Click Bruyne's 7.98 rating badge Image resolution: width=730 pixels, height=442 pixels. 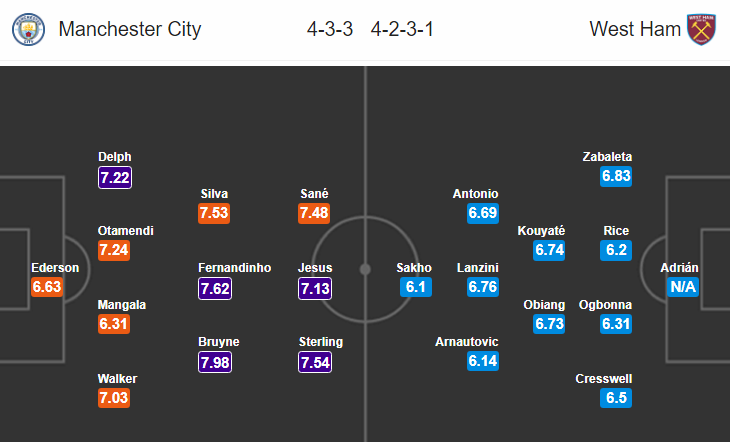215,362
